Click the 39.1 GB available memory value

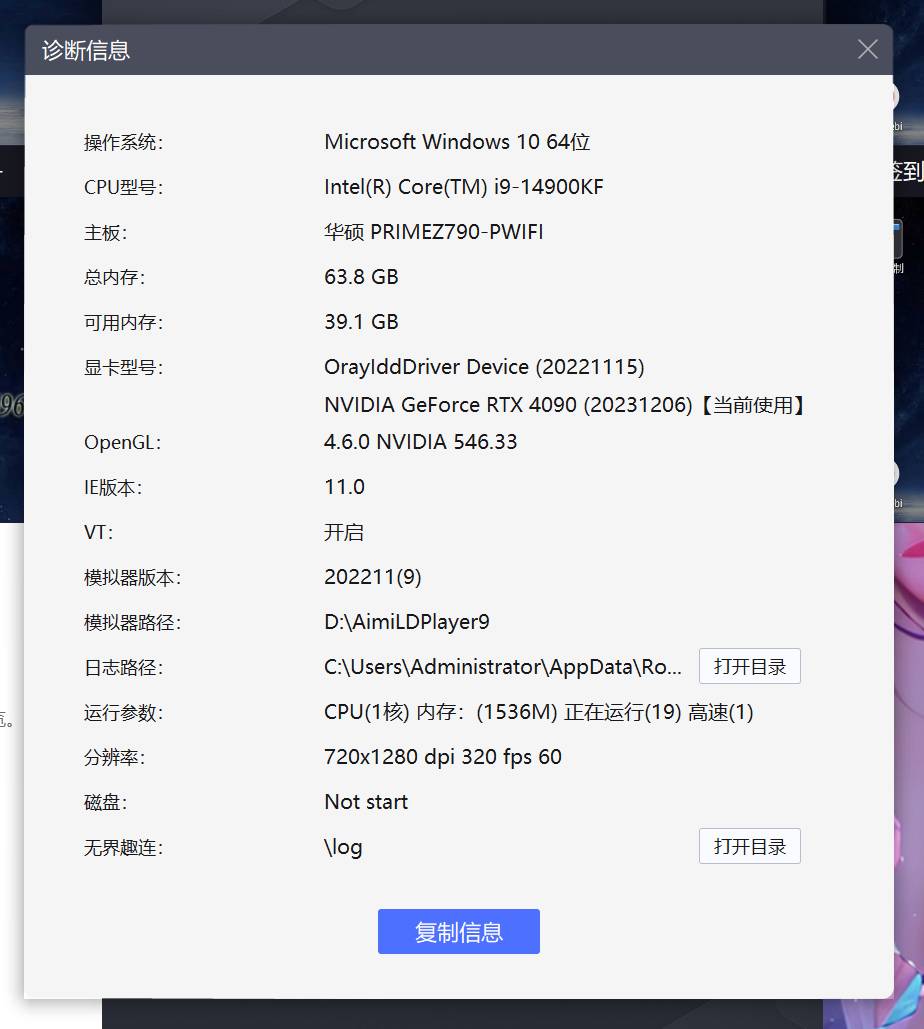[361, 322]
